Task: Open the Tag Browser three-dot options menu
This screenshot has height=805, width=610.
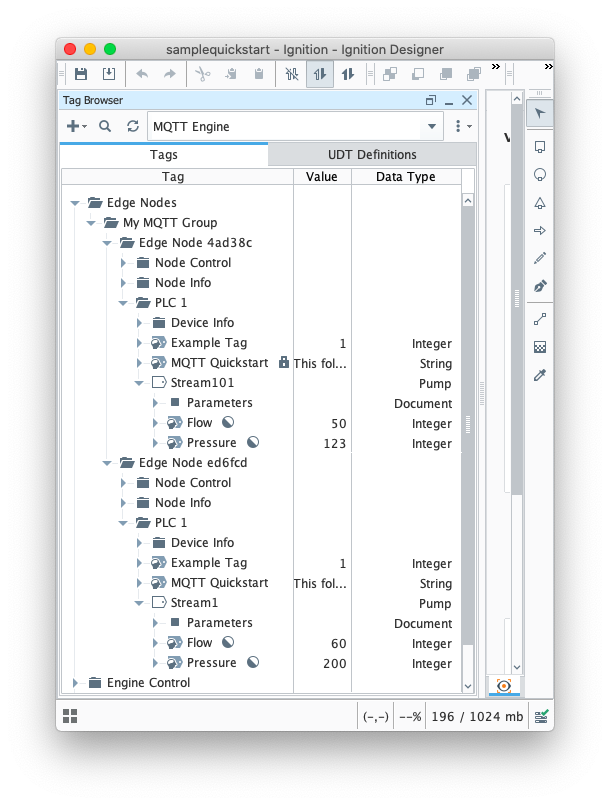Action: pyautogui.click(x=463, y=126)
